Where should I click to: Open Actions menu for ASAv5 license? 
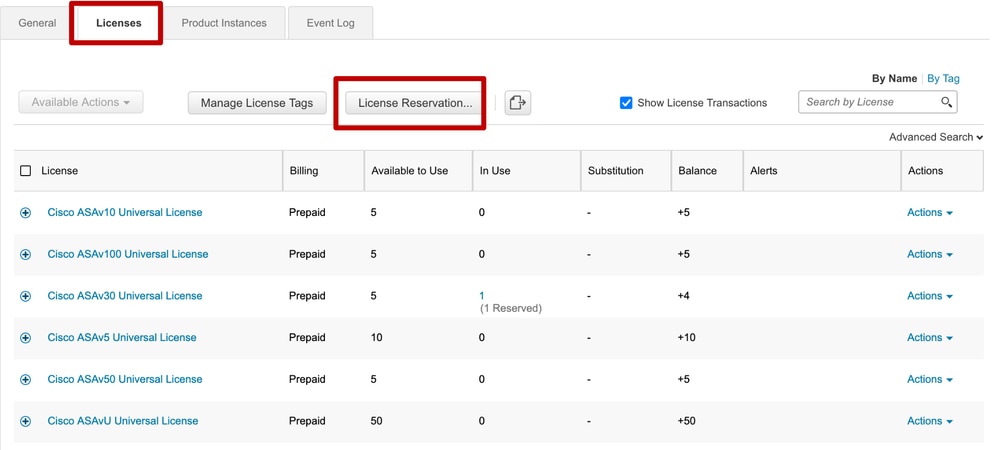(x=930, y=337)
